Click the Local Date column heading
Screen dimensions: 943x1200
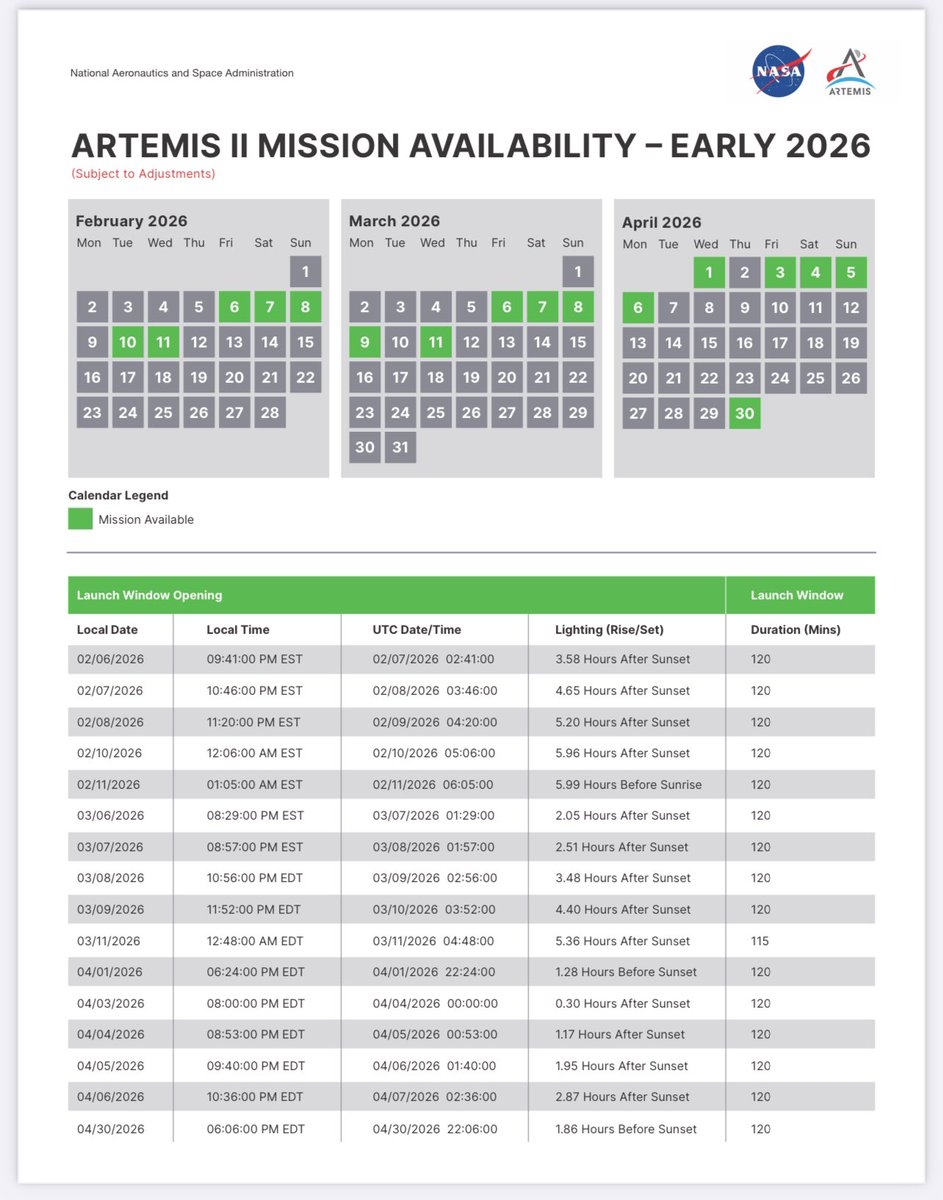tap(107, 630)
